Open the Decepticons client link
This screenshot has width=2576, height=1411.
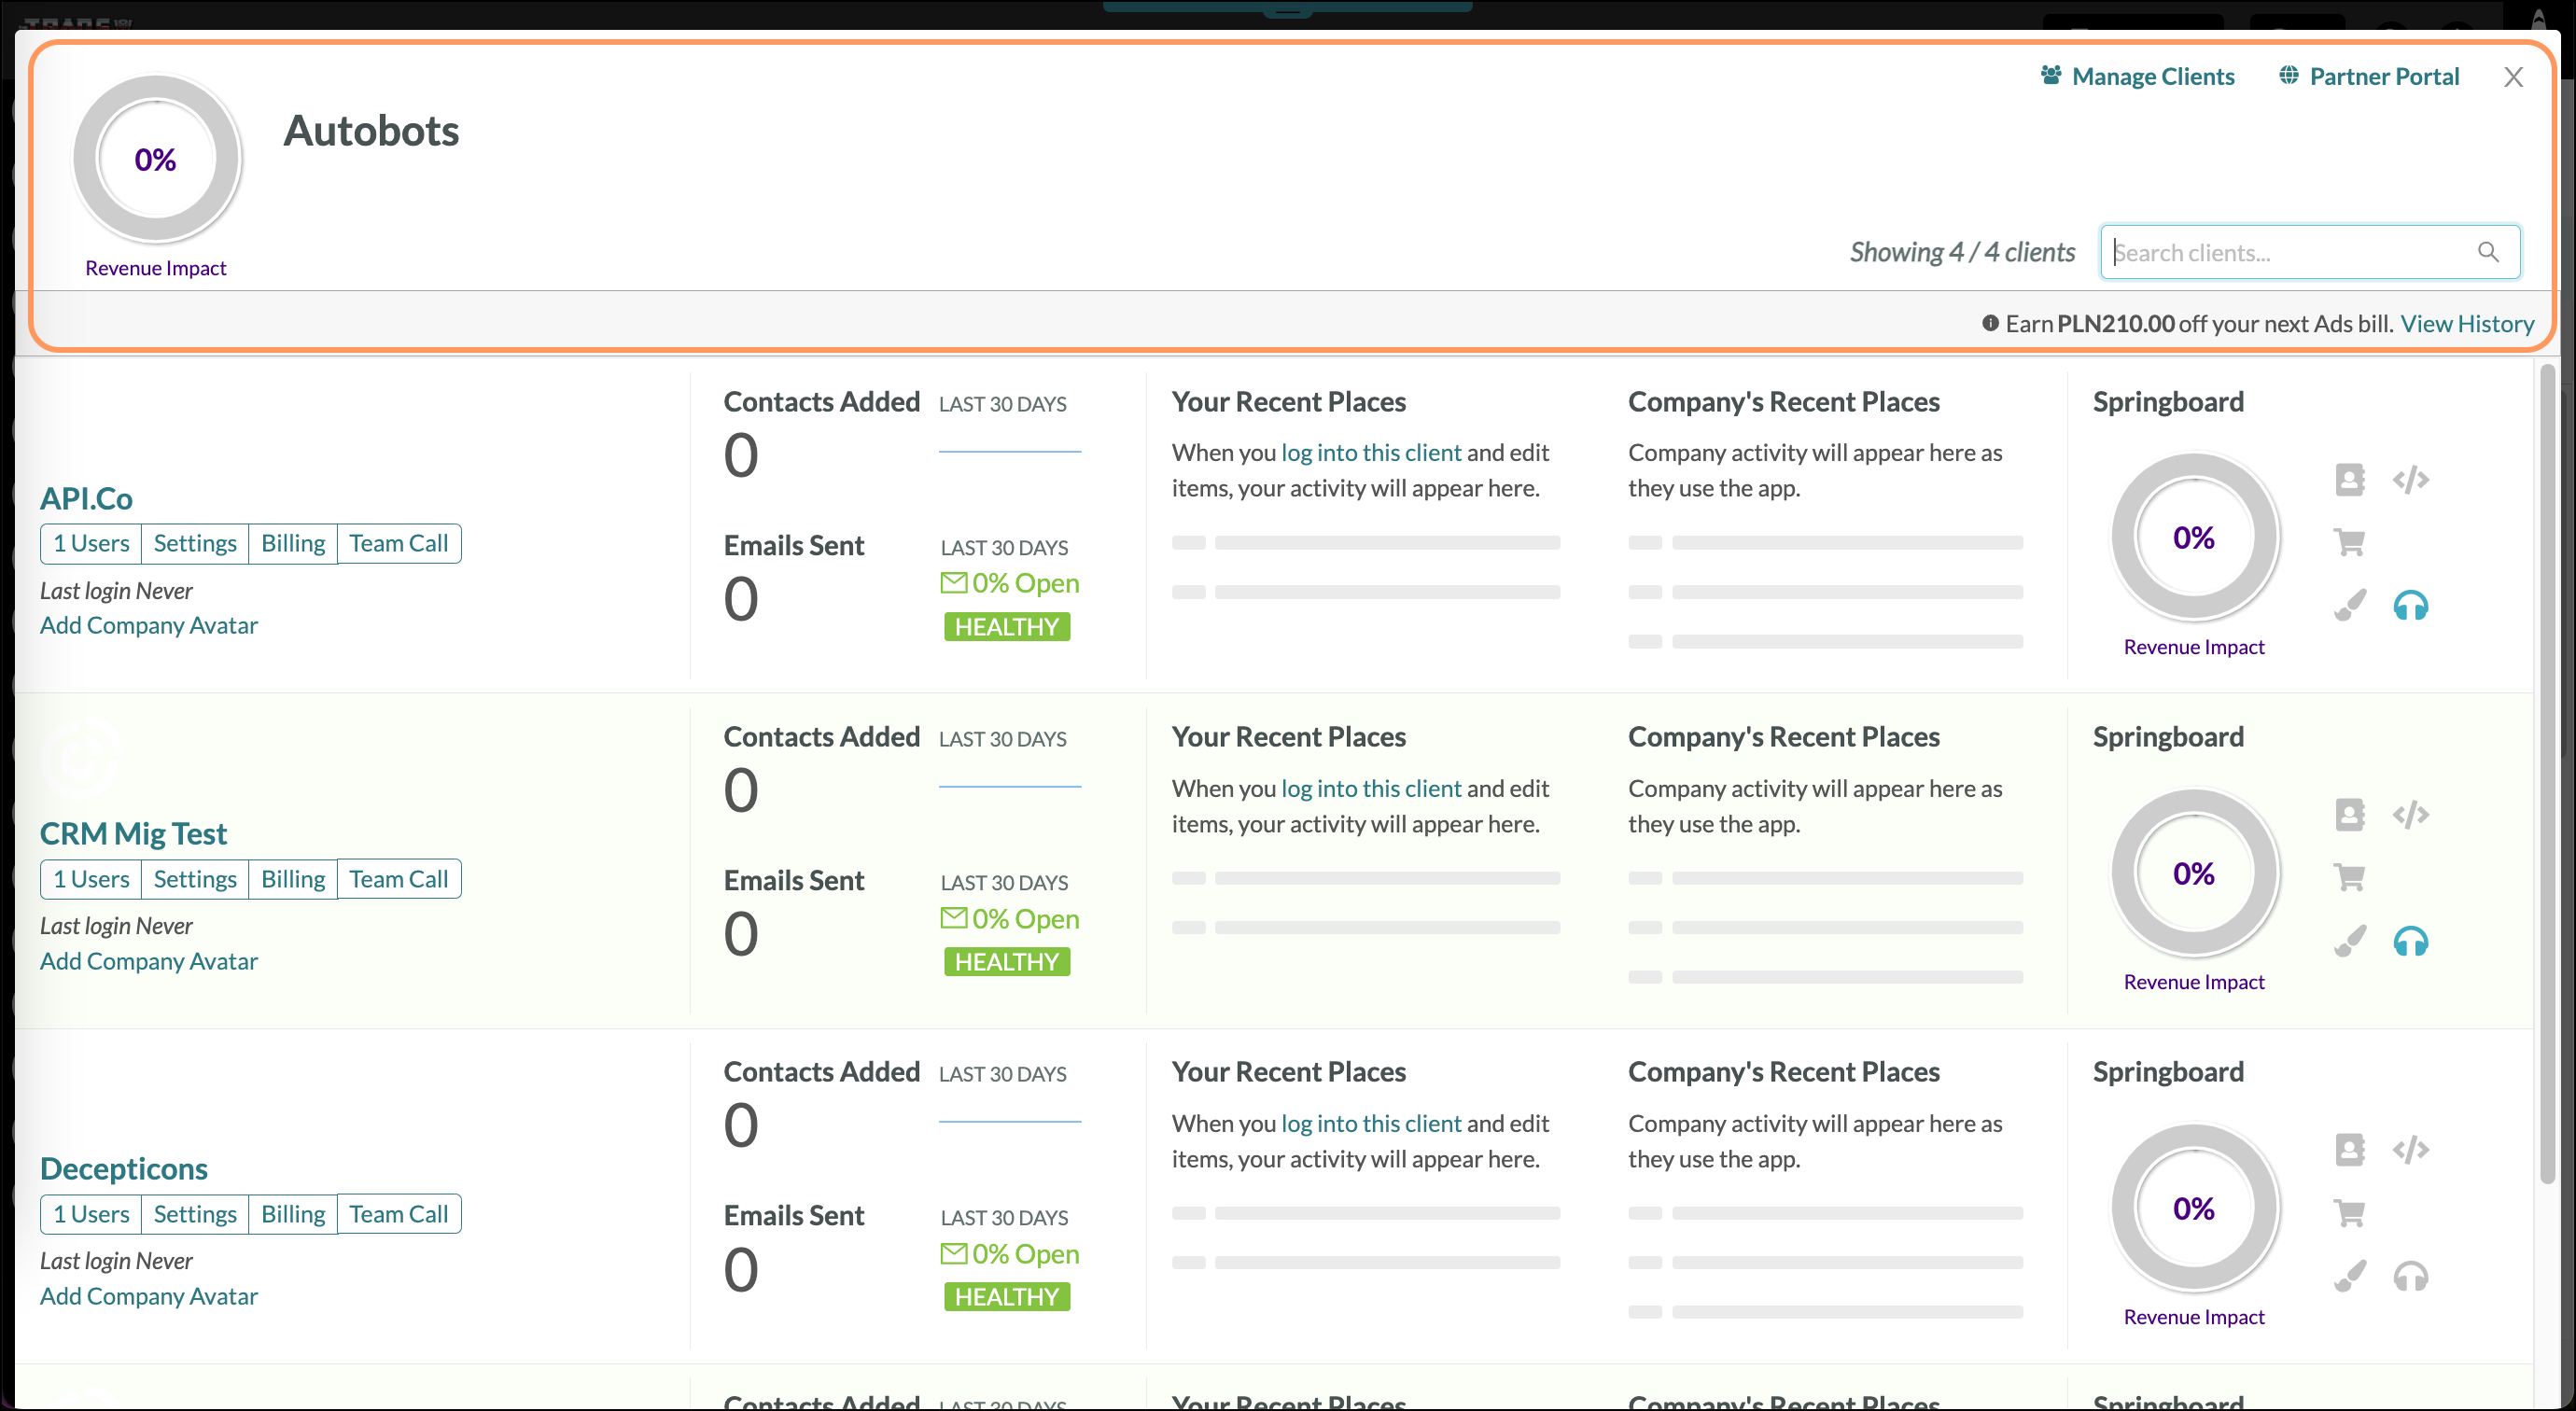coord(124,1168)
